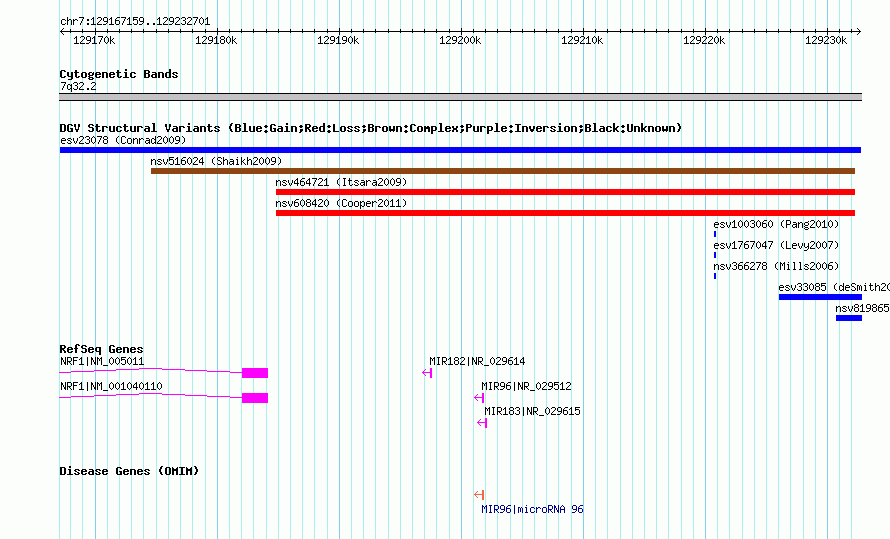The width and height of the screenshot is (890, 539).
Task: Click the nsv464721 (Itsara2009) label
Action: (x=341, y=182)
